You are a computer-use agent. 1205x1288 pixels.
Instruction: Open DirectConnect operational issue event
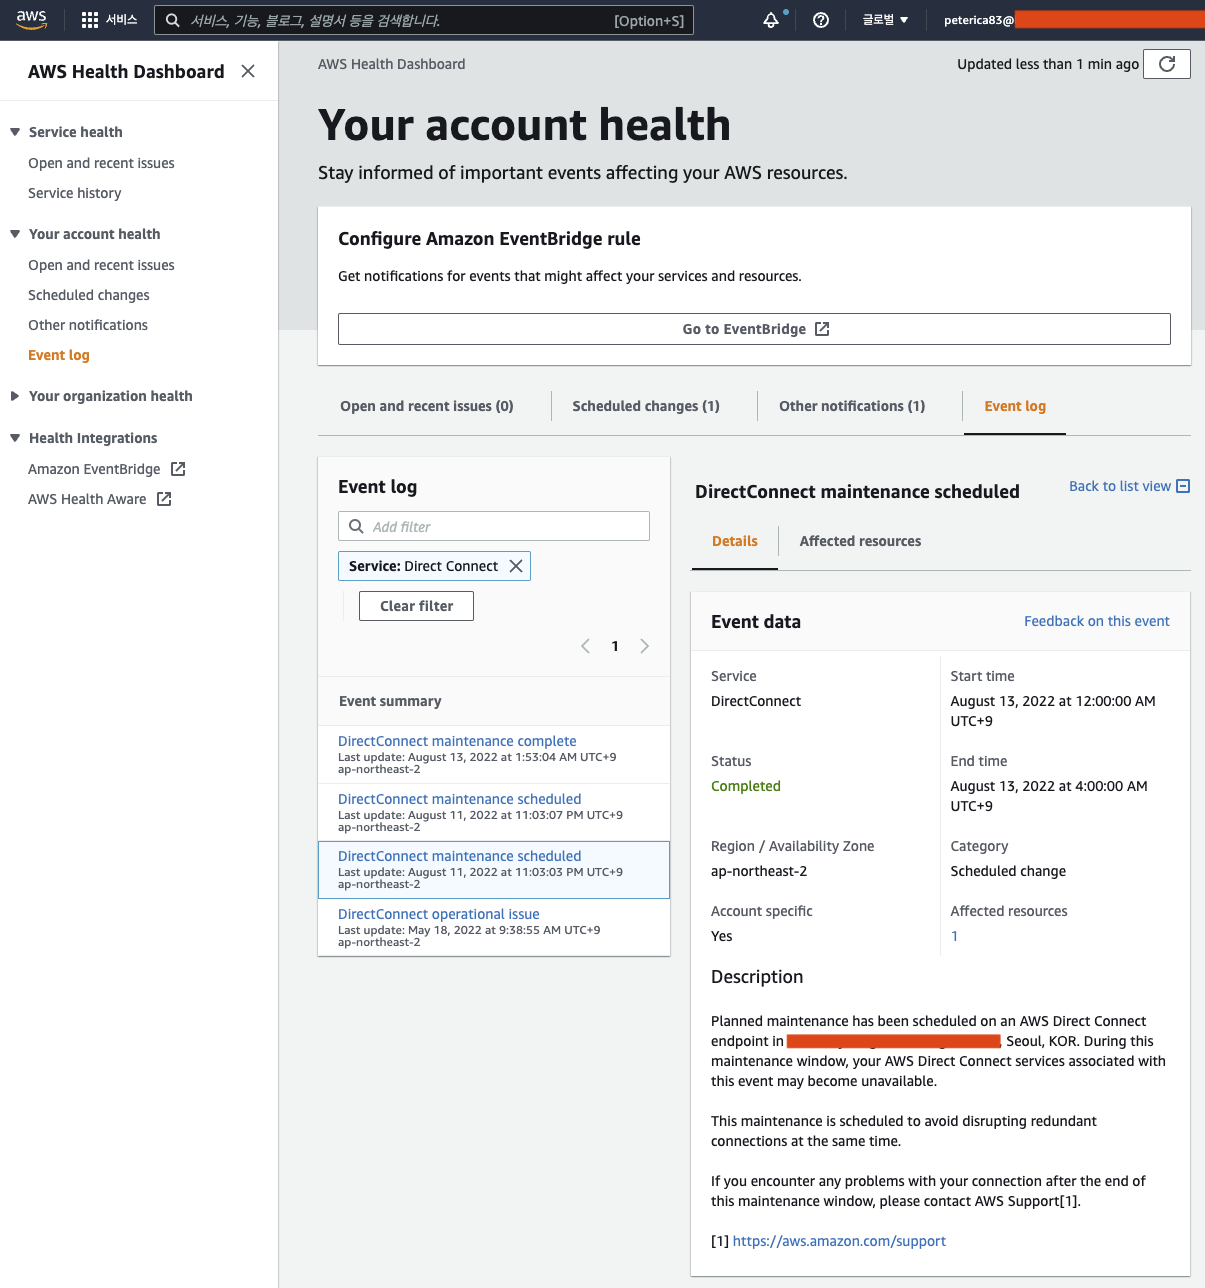point(439,914)
